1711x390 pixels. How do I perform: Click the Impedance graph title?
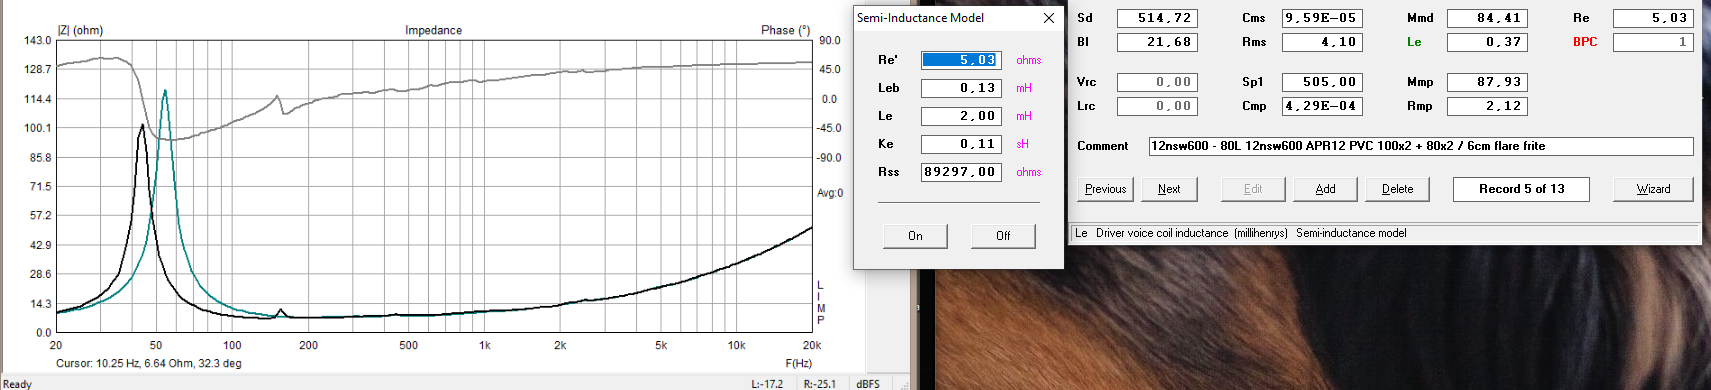pos(433,30)
